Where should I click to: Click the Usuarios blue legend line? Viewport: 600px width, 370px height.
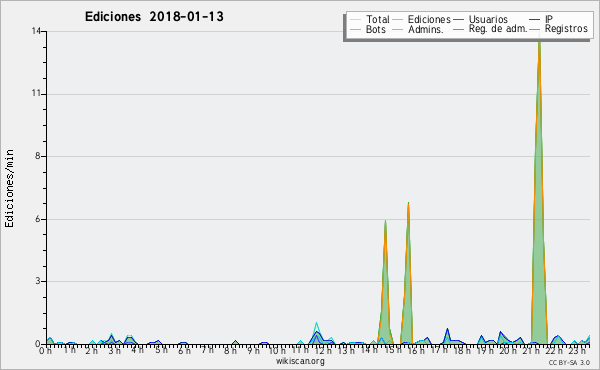(x=458, y=20)
